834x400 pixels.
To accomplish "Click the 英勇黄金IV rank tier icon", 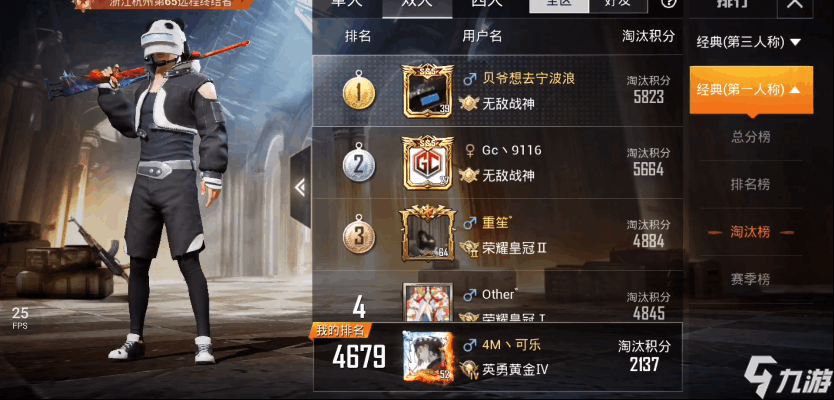I will [x=469, y=368].
